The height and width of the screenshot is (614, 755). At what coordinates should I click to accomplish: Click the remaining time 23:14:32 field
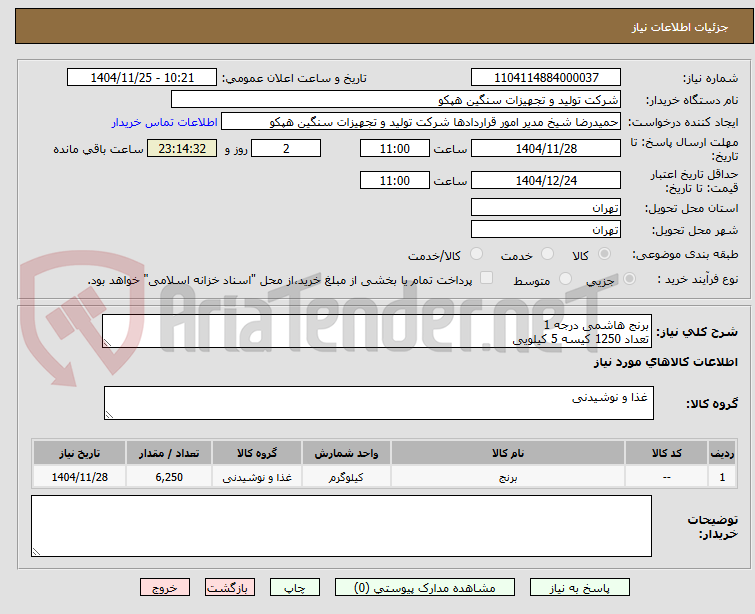click(182, 148)
